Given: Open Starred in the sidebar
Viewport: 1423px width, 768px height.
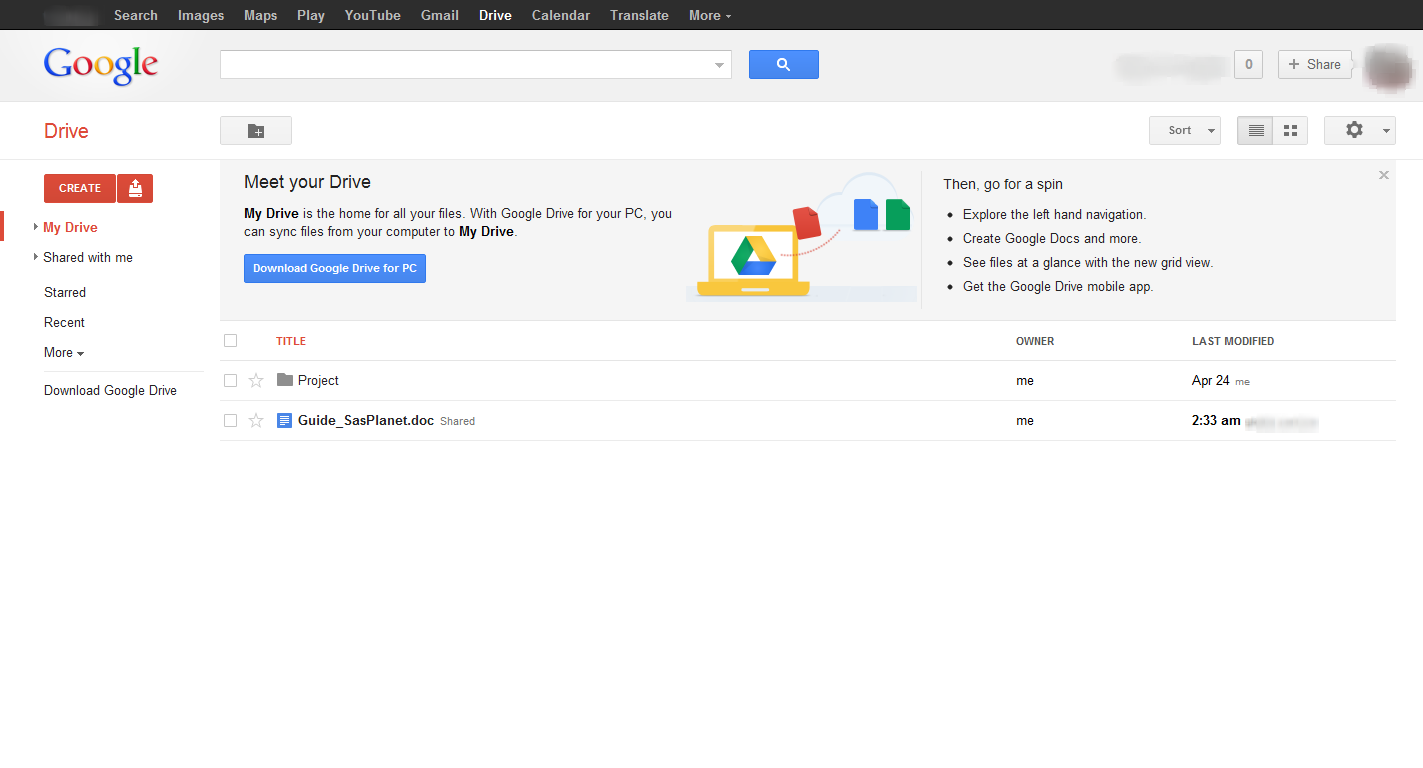Looking at the screenshot, I should tap(65, 292).
